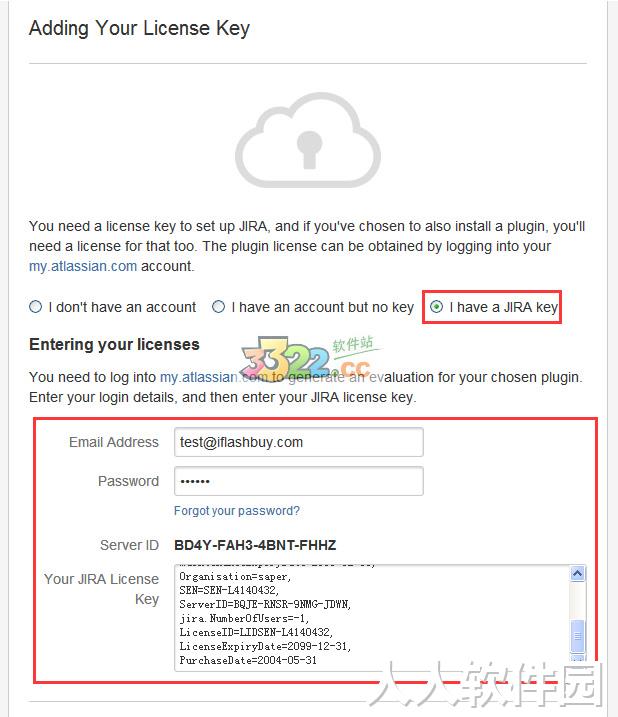Click the license key scrollbar thumb
This screenshot has width=618, height=717.
point(577,636)
